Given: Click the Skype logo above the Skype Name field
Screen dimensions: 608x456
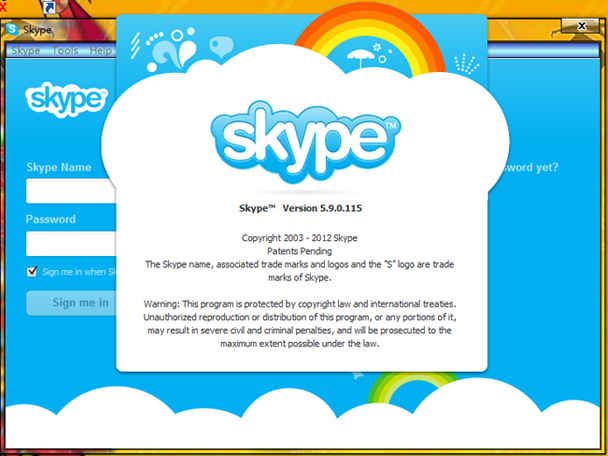Looking at the screenshot, I should [x=66, y=100].
